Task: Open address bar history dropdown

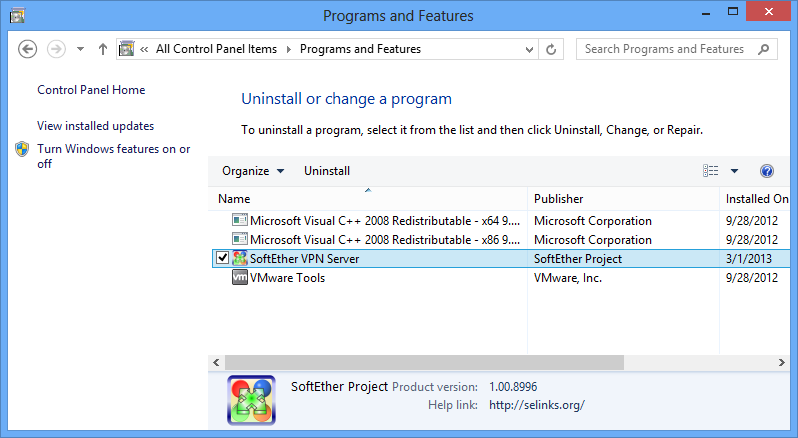Action: [529, 49]
